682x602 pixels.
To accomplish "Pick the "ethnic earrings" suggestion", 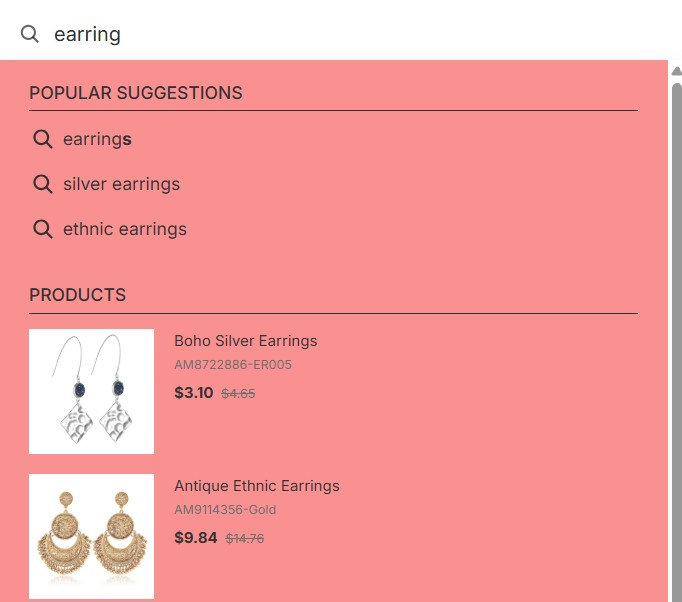I will pyautogui.click(x=125, y=229).
